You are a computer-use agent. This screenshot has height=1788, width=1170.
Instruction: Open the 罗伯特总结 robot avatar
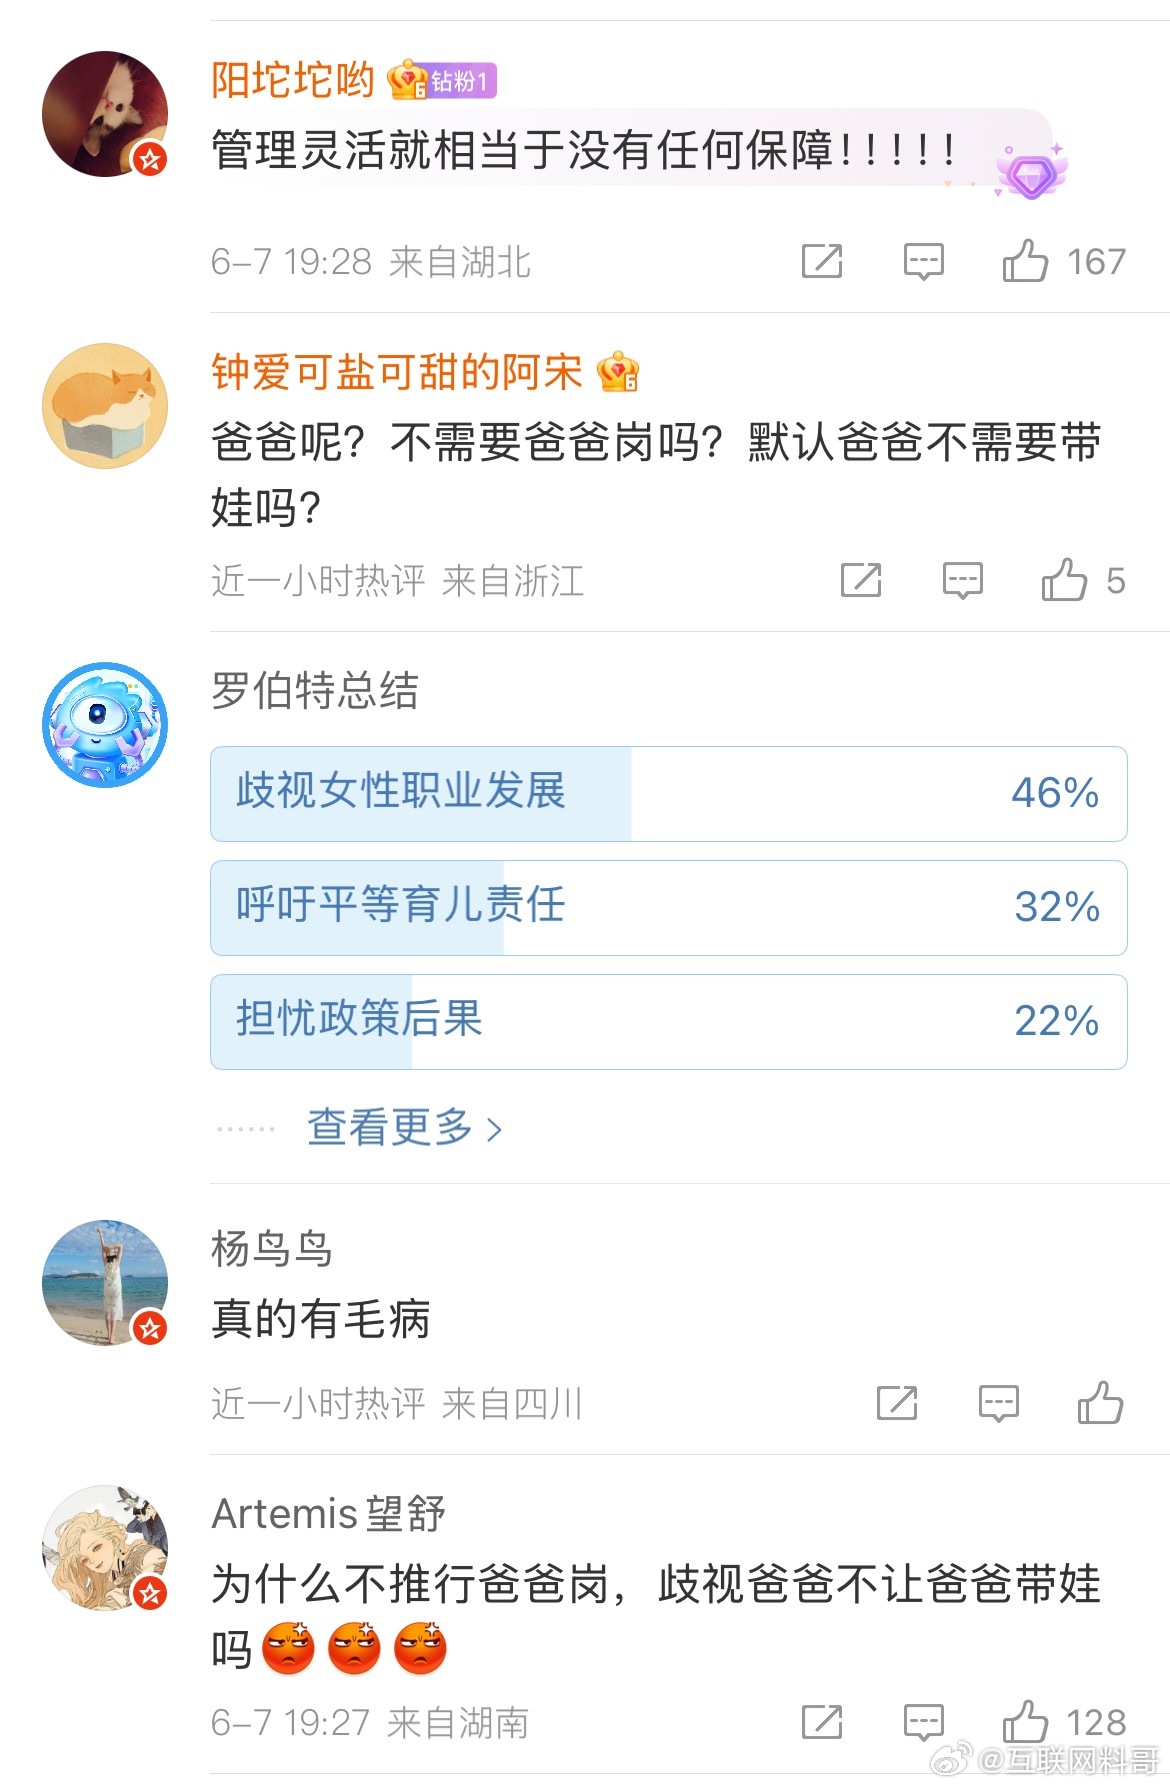[105, 725]
